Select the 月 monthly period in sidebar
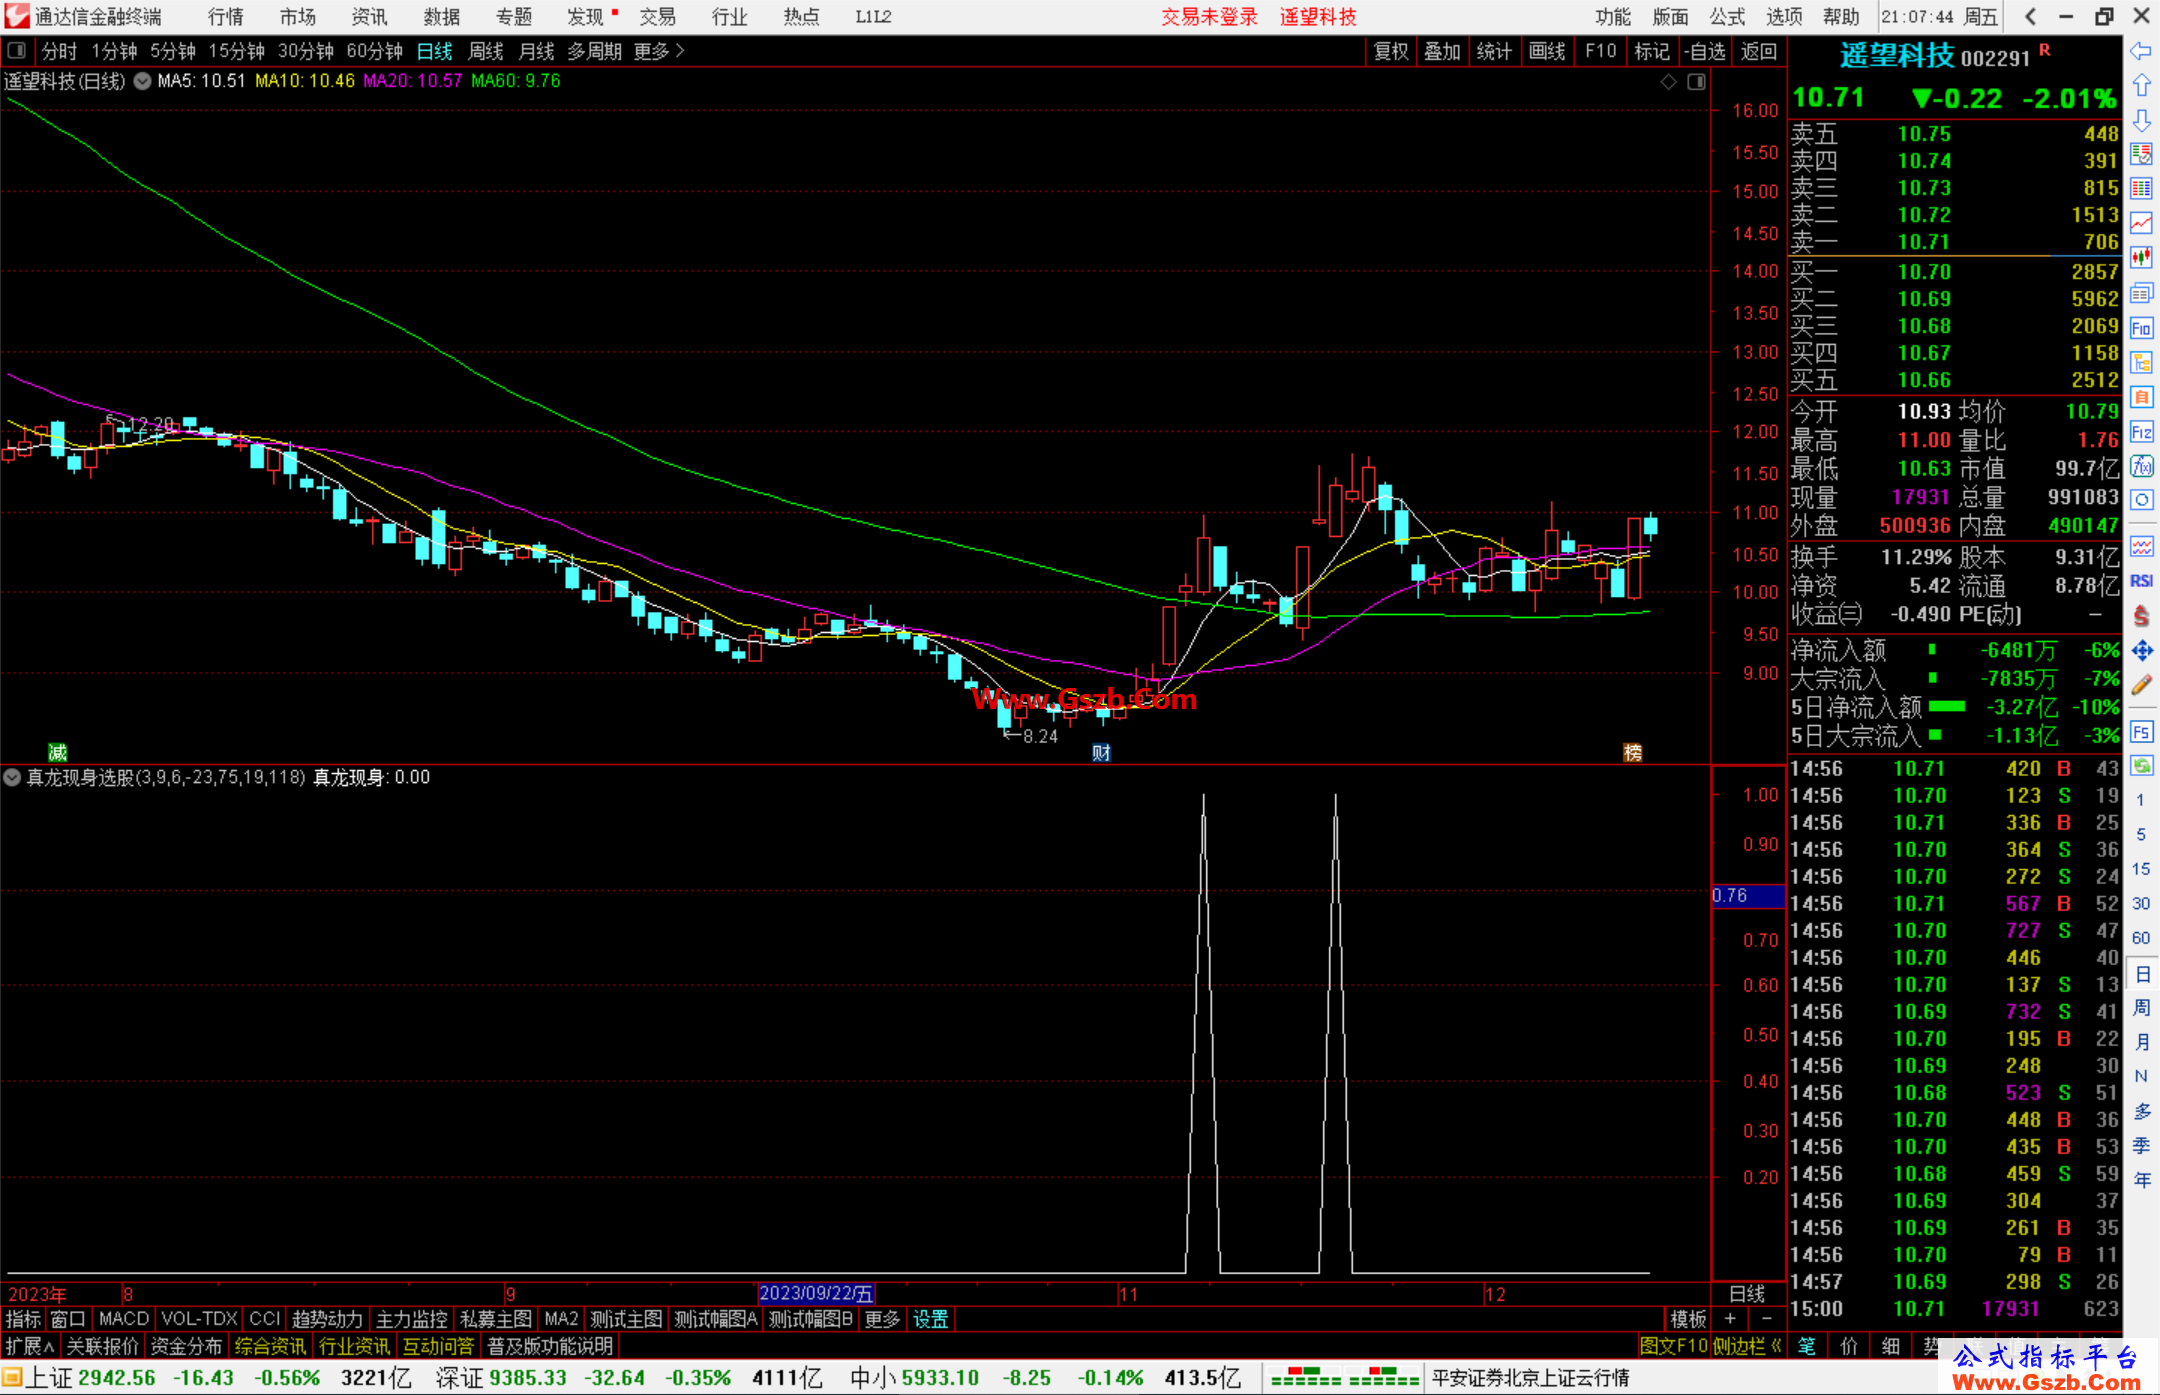 [x=2141, y=1042]
